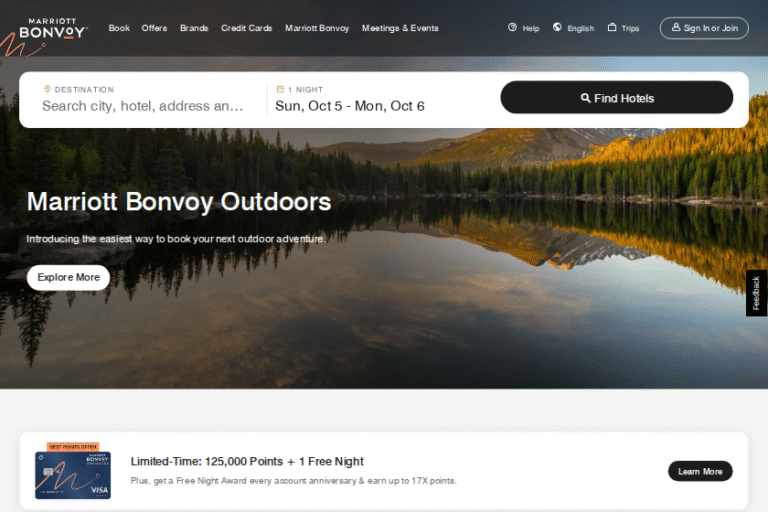Click the Explore More button
768x512 pixels.
pyautogui.click(x=69, y=277)
